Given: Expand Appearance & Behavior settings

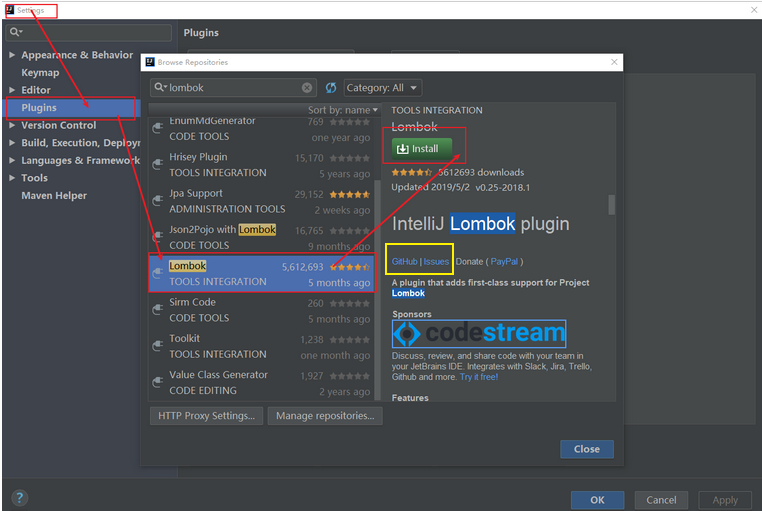Looking at the screenshot, I should pos(12,55).
